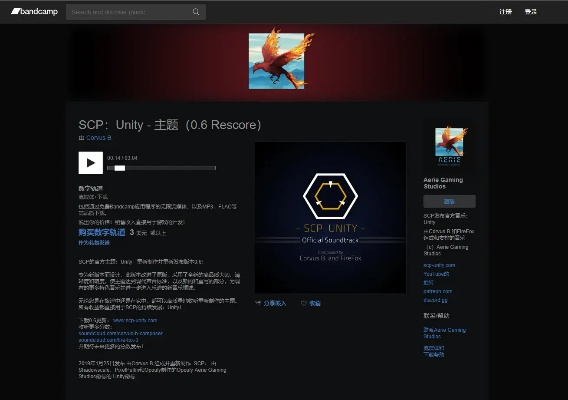568x400 pixels.
Task: Open soundcloud.com/fire-fox-3 link
Action: point(108,340)
